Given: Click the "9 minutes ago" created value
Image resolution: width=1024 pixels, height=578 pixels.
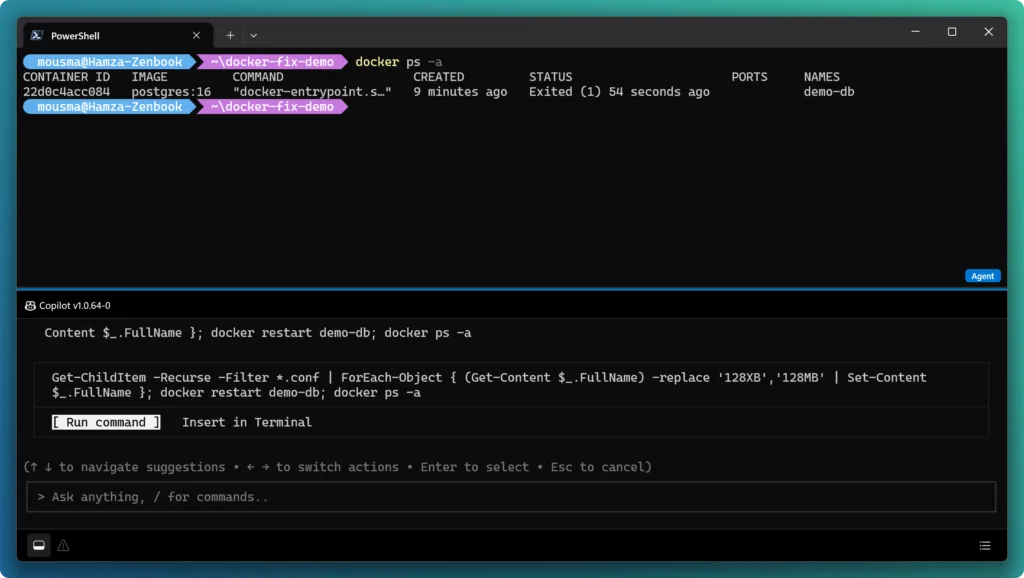Looking at the screenshot, I should [x=460, y=92].
